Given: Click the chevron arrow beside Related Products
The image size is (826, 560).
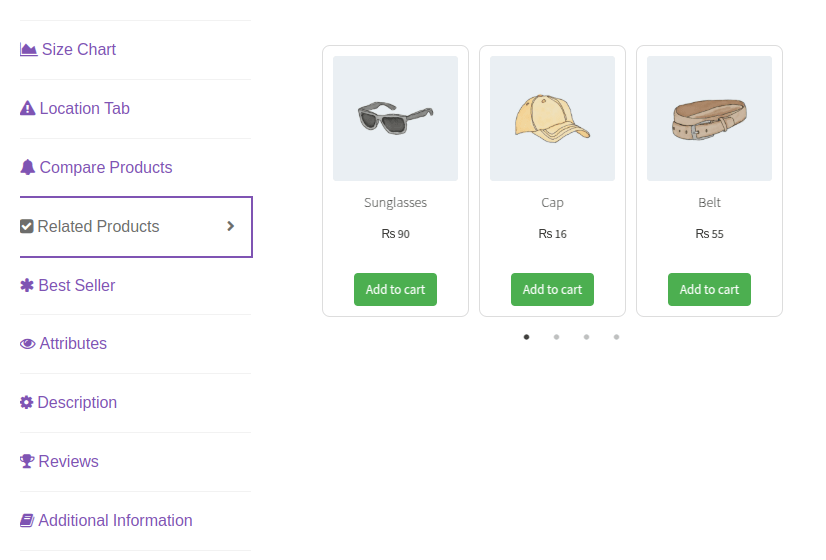Looking at the screenshot, I should click(x=230, y=226).
